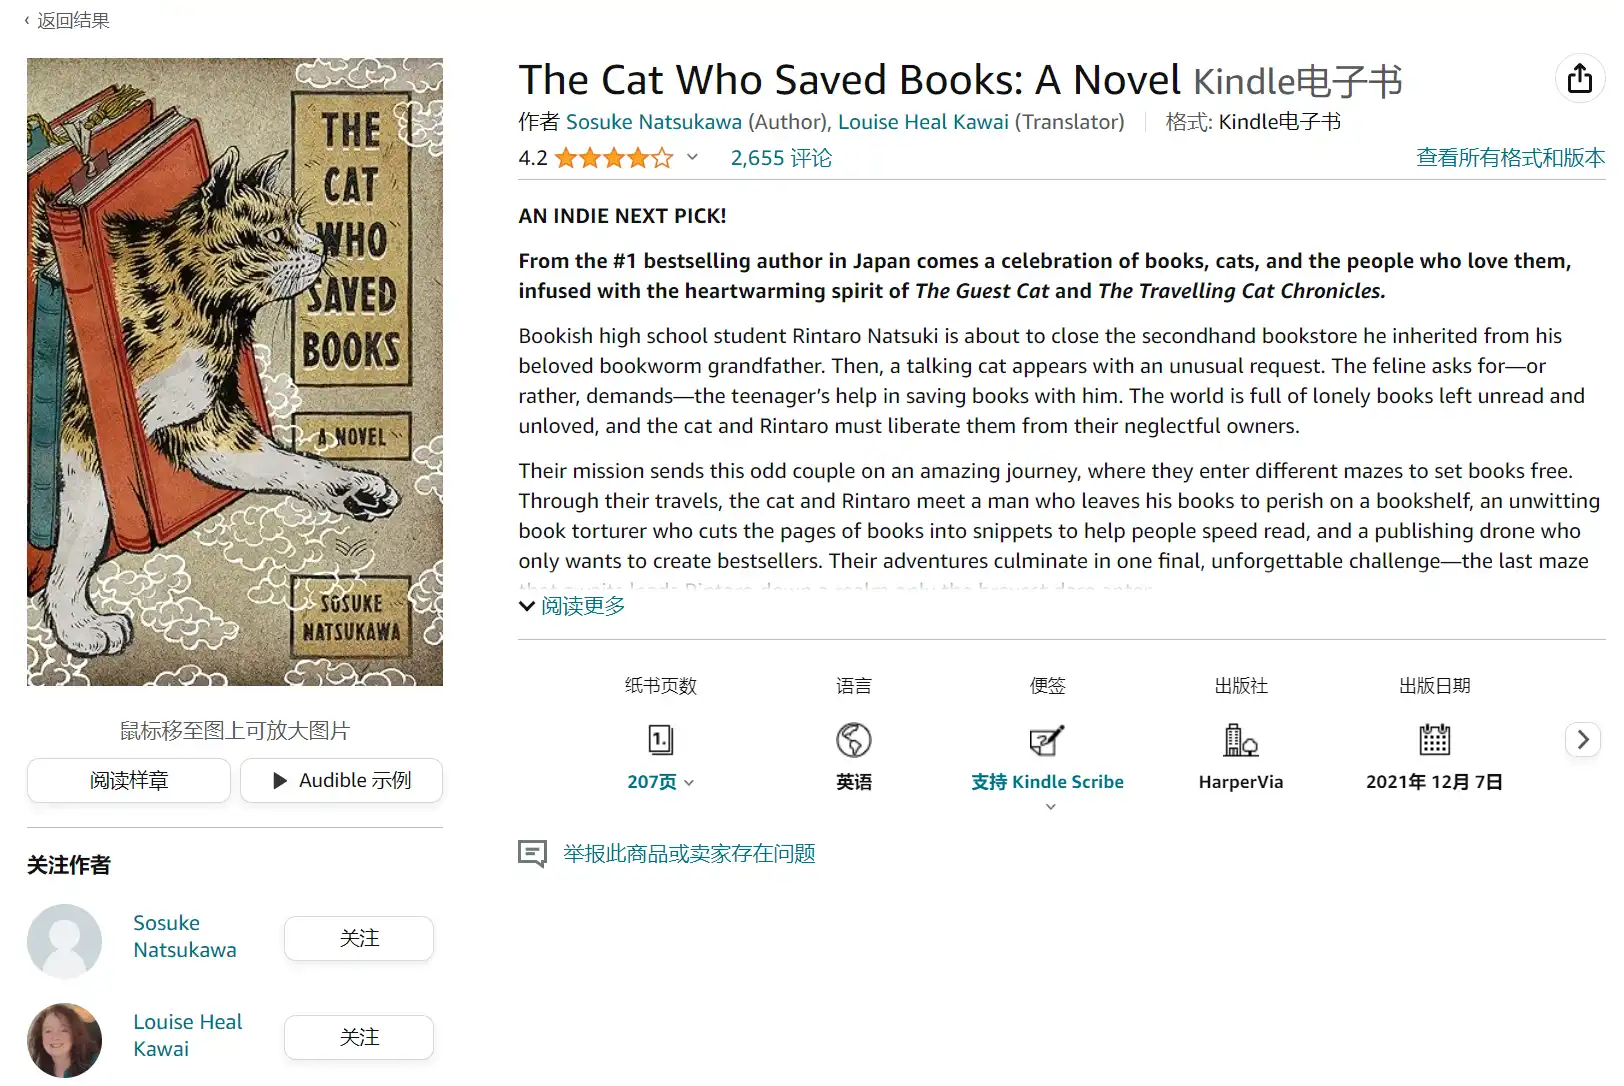The width and height of the screenshot is (1624, 1086).
Task: Expand 支持 Kindle Scribe details
Action: pos(1047,783)
